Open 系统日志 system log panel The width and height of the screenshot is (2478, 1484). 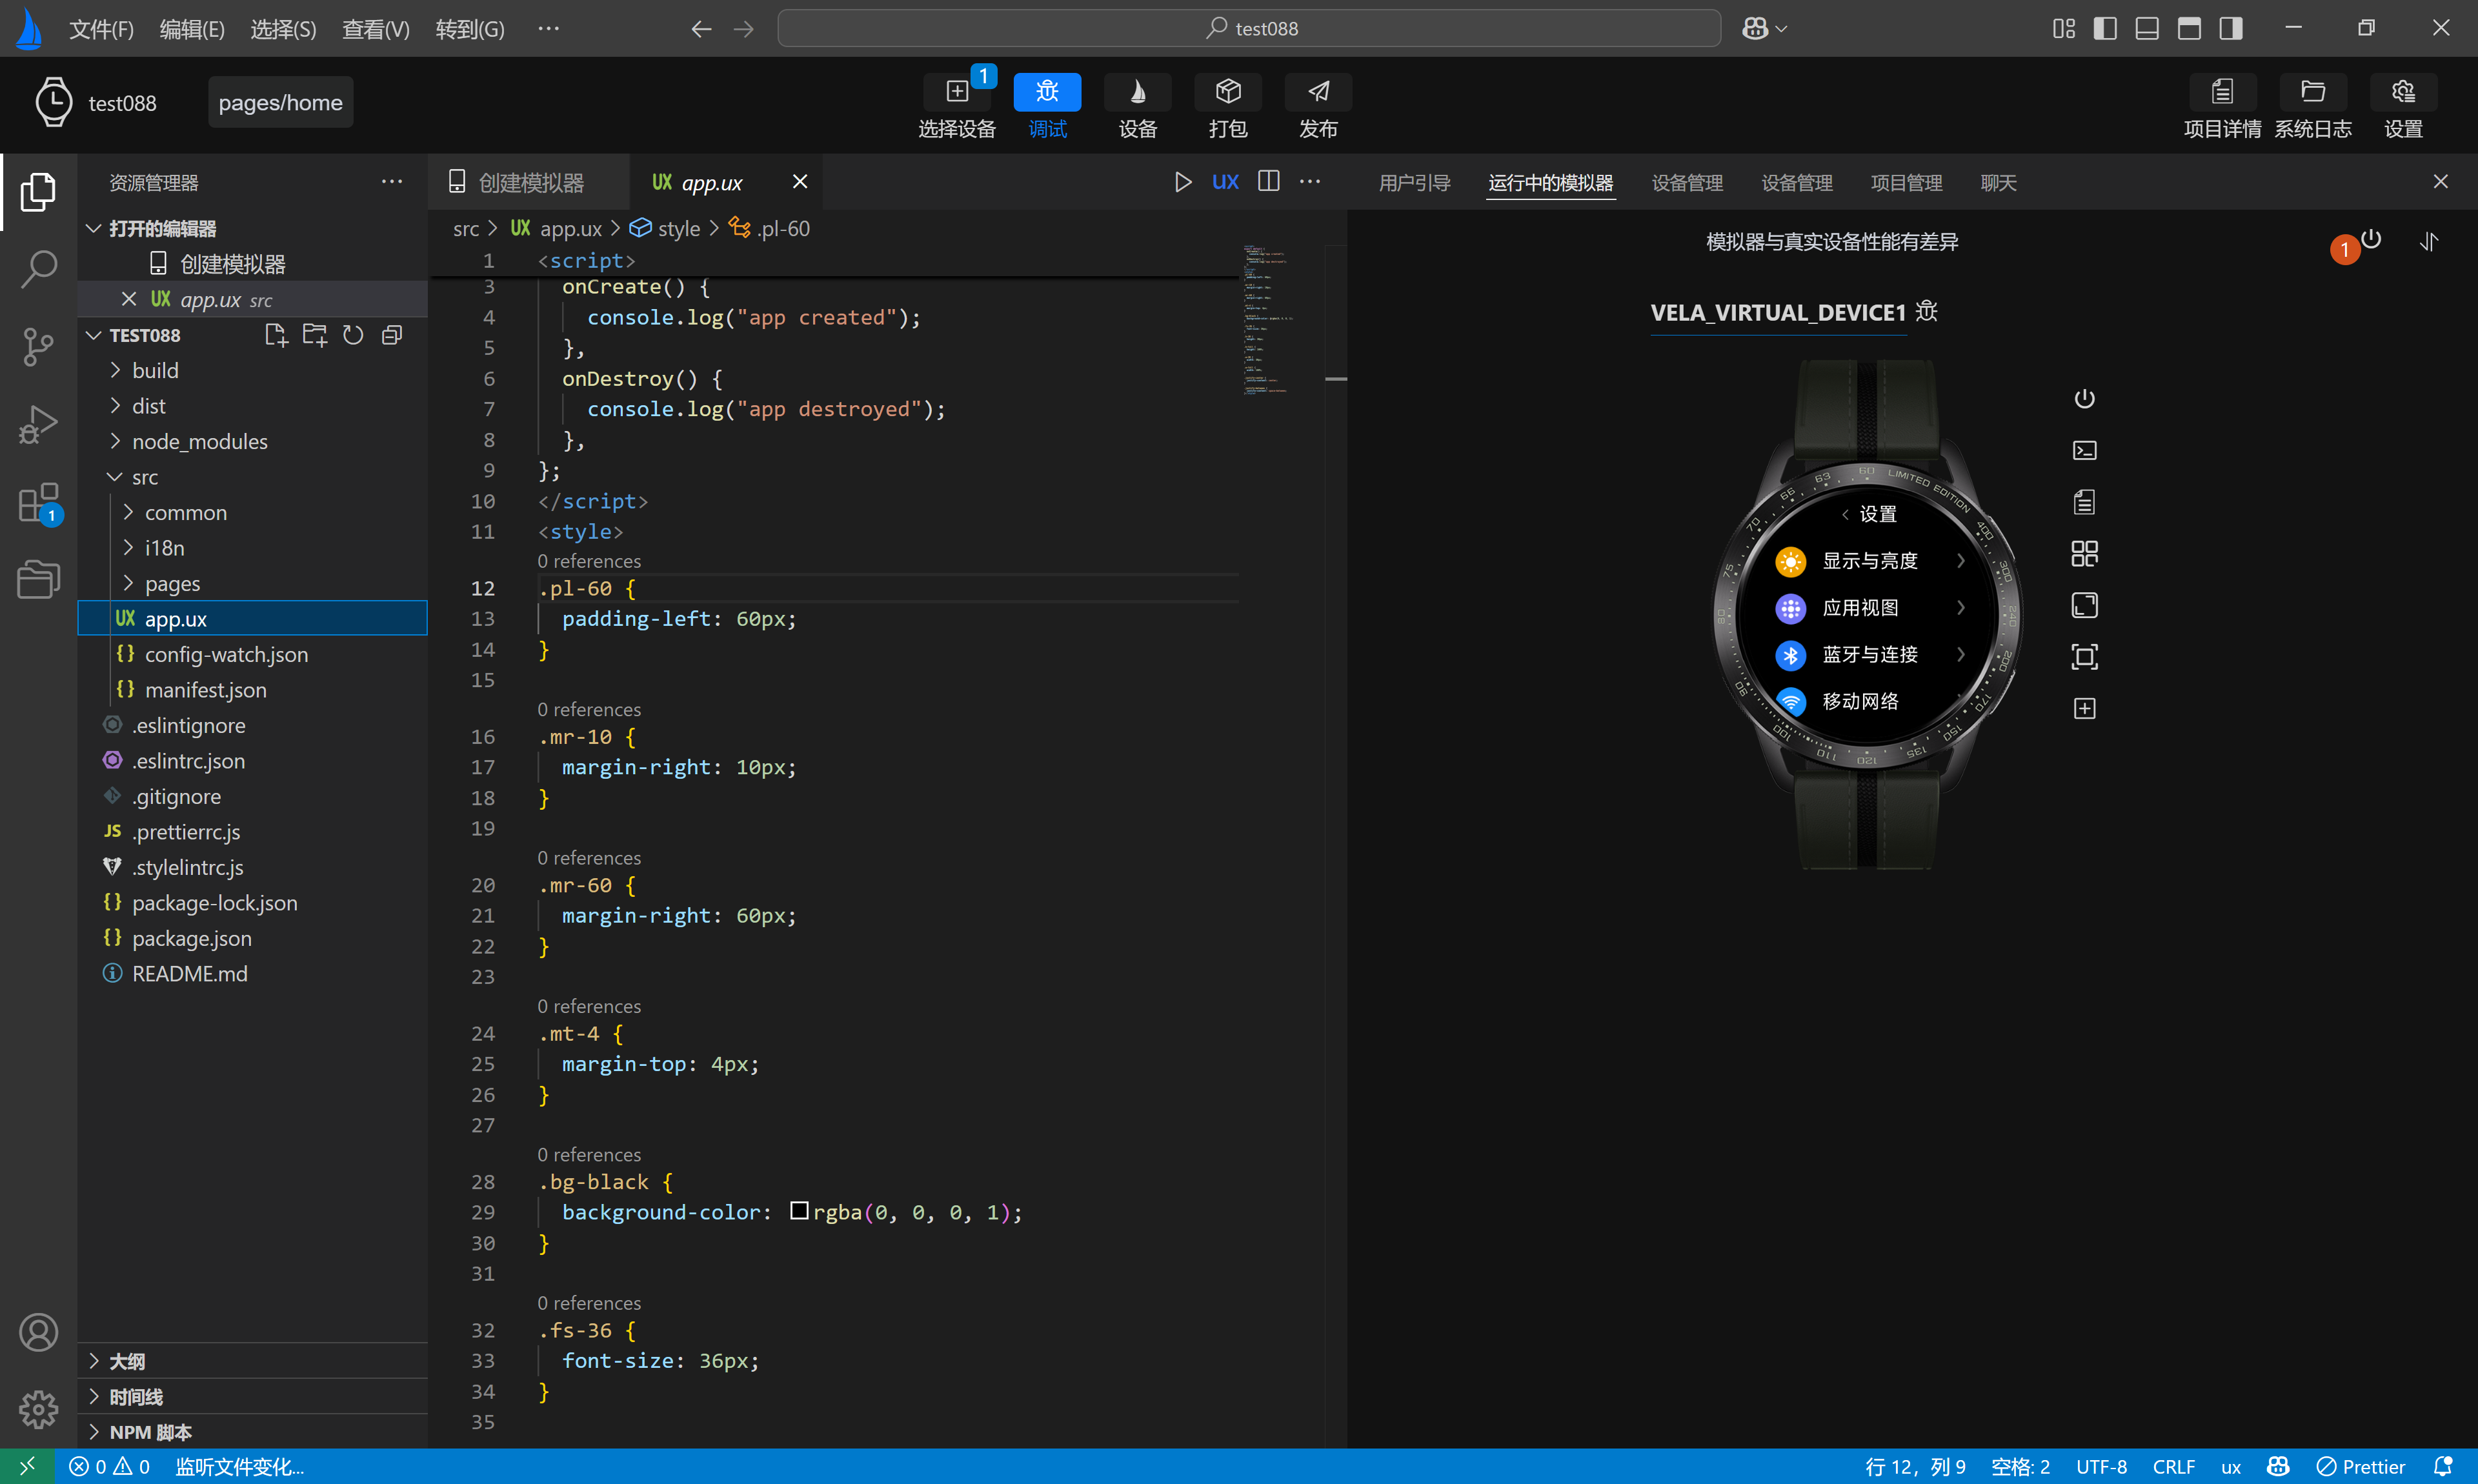click(2312, 92)
